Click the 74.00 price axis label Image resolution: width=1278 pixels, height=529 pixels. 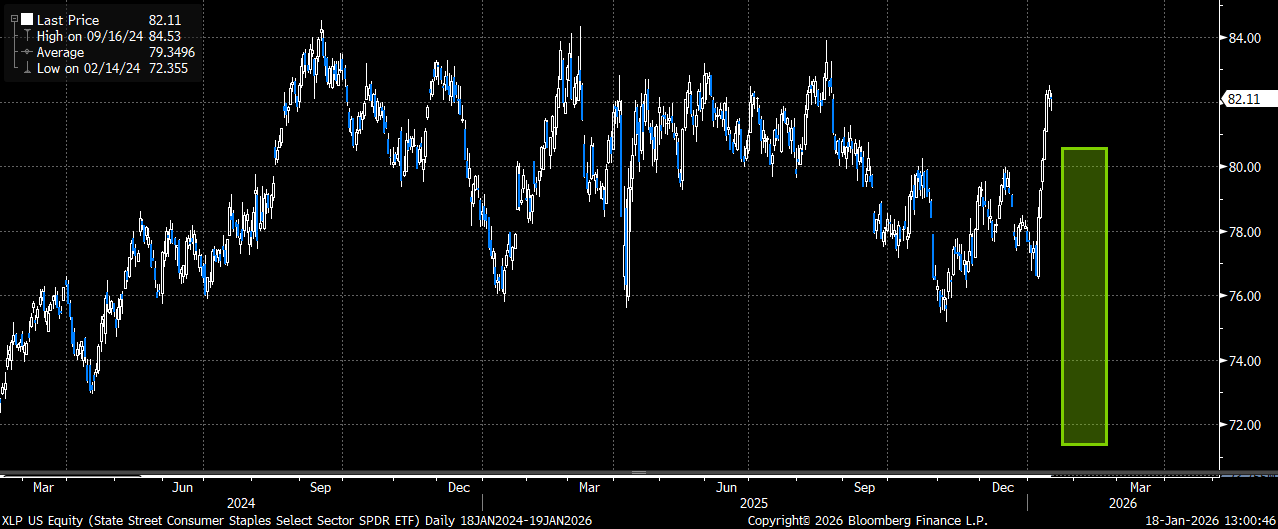pyautogui.click(x=1244, y=361)
